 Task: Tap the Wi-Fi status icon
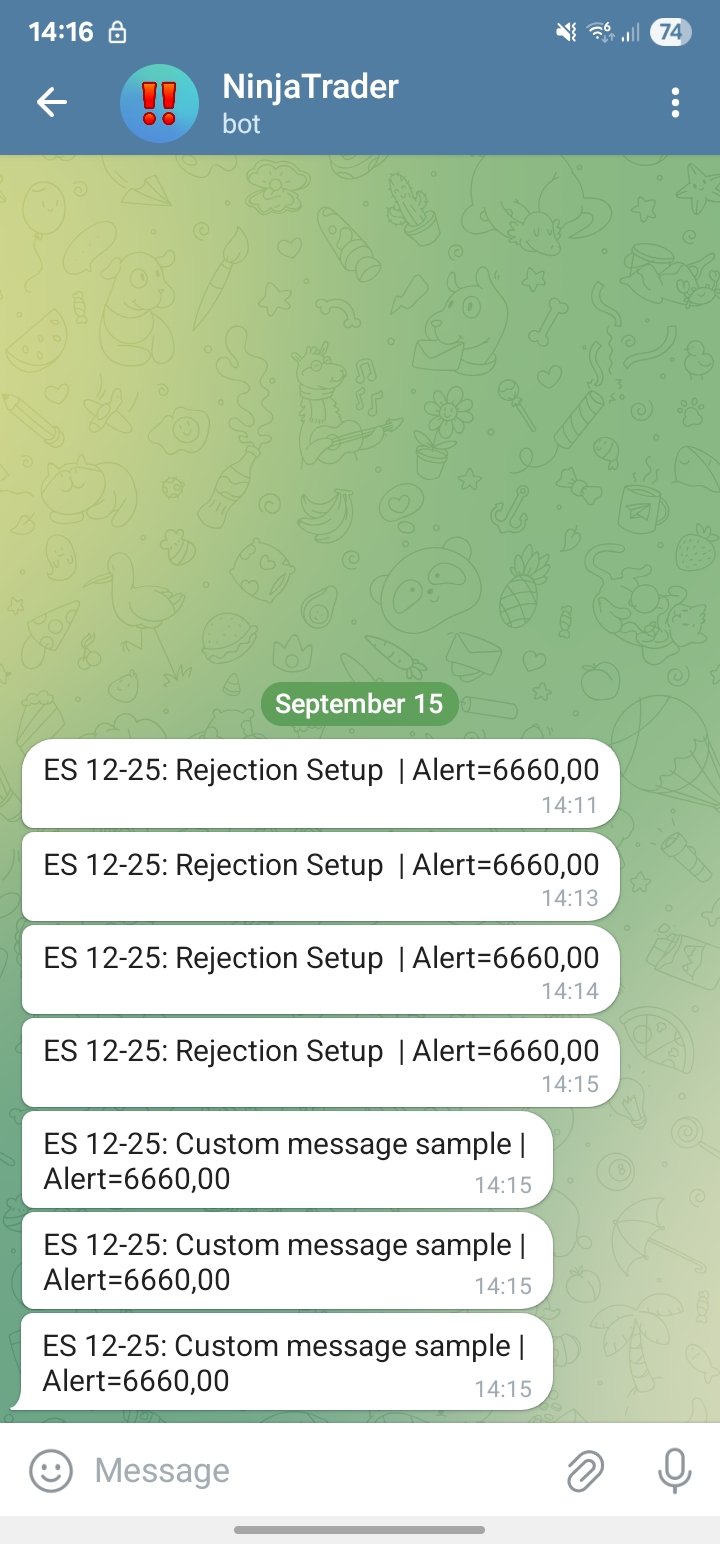(600, 33)
